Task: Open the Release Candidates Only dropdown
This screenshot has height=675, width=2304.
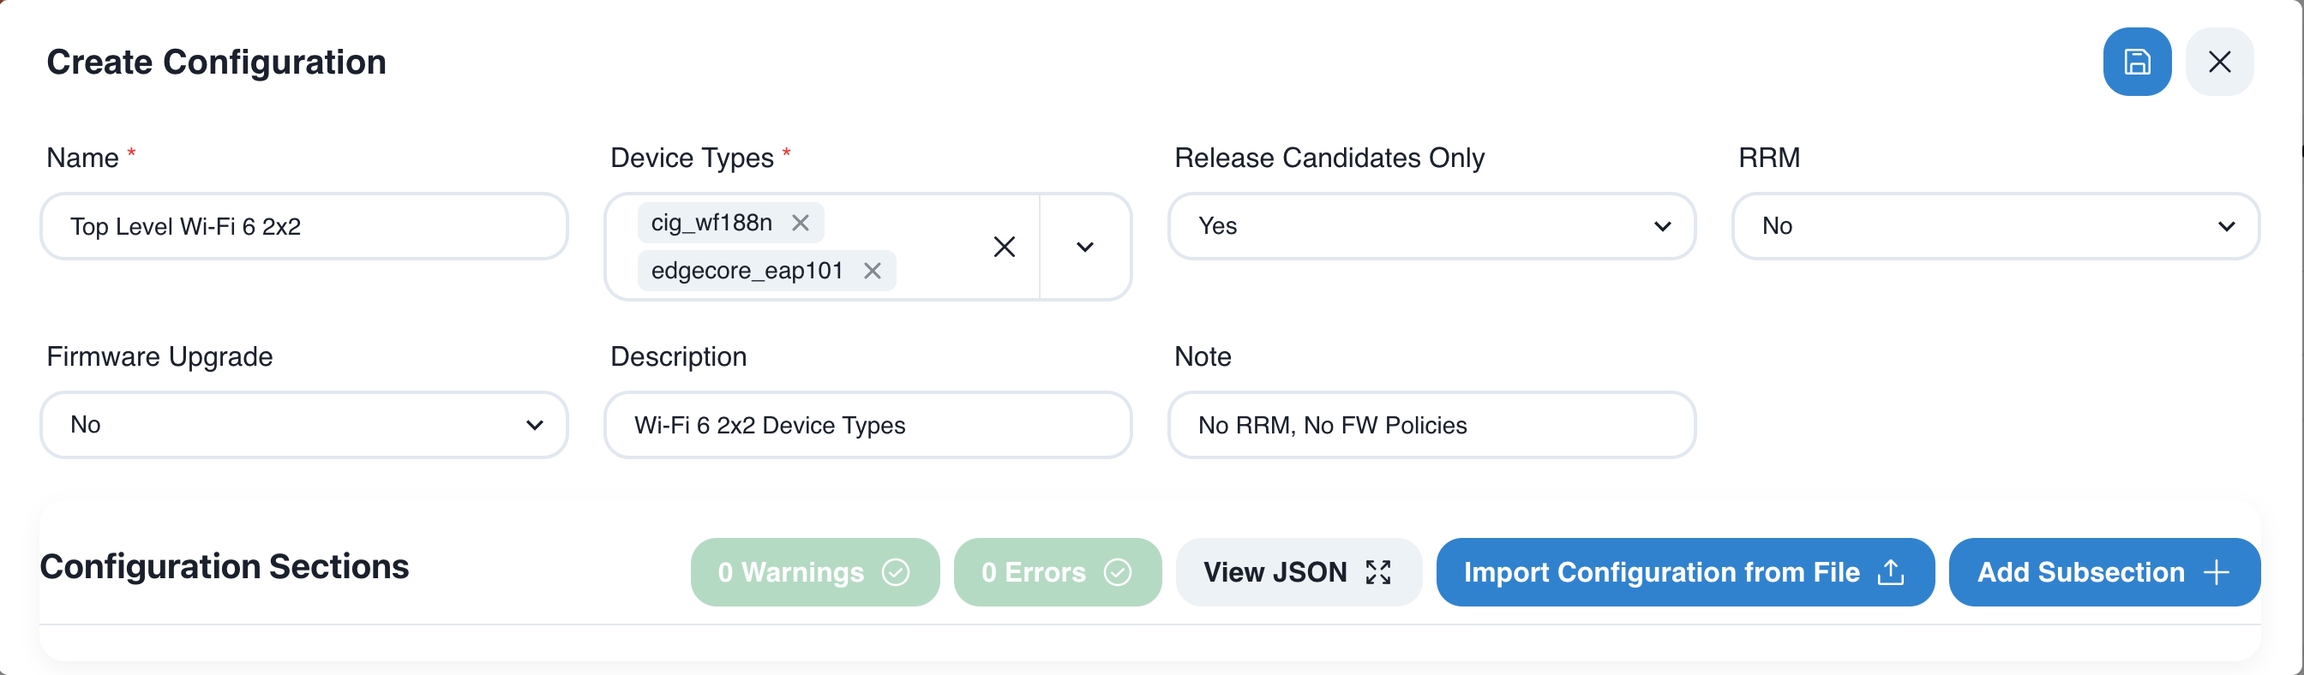Action: [x=1431, y=226]
